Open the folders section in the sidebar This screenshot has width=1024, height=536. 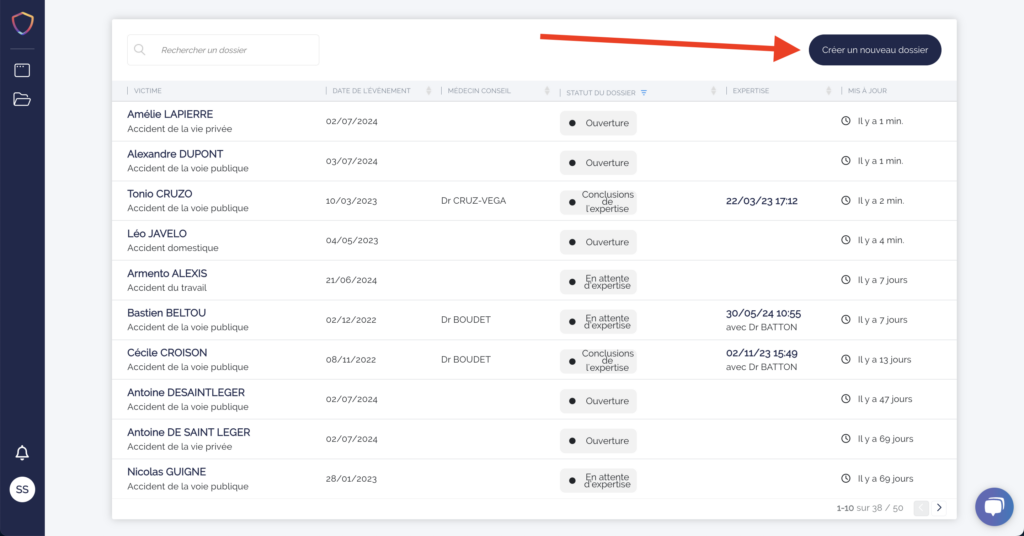click(22, 99)
